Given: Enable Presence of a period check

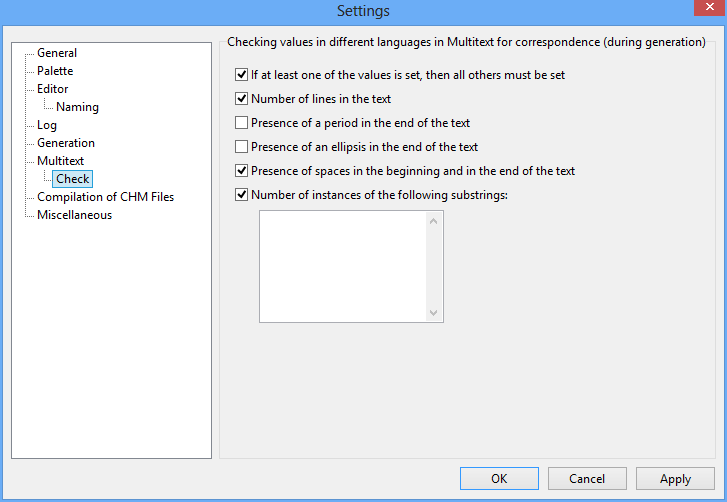Looking at the screenshot, I should click(x=242, y=123).
